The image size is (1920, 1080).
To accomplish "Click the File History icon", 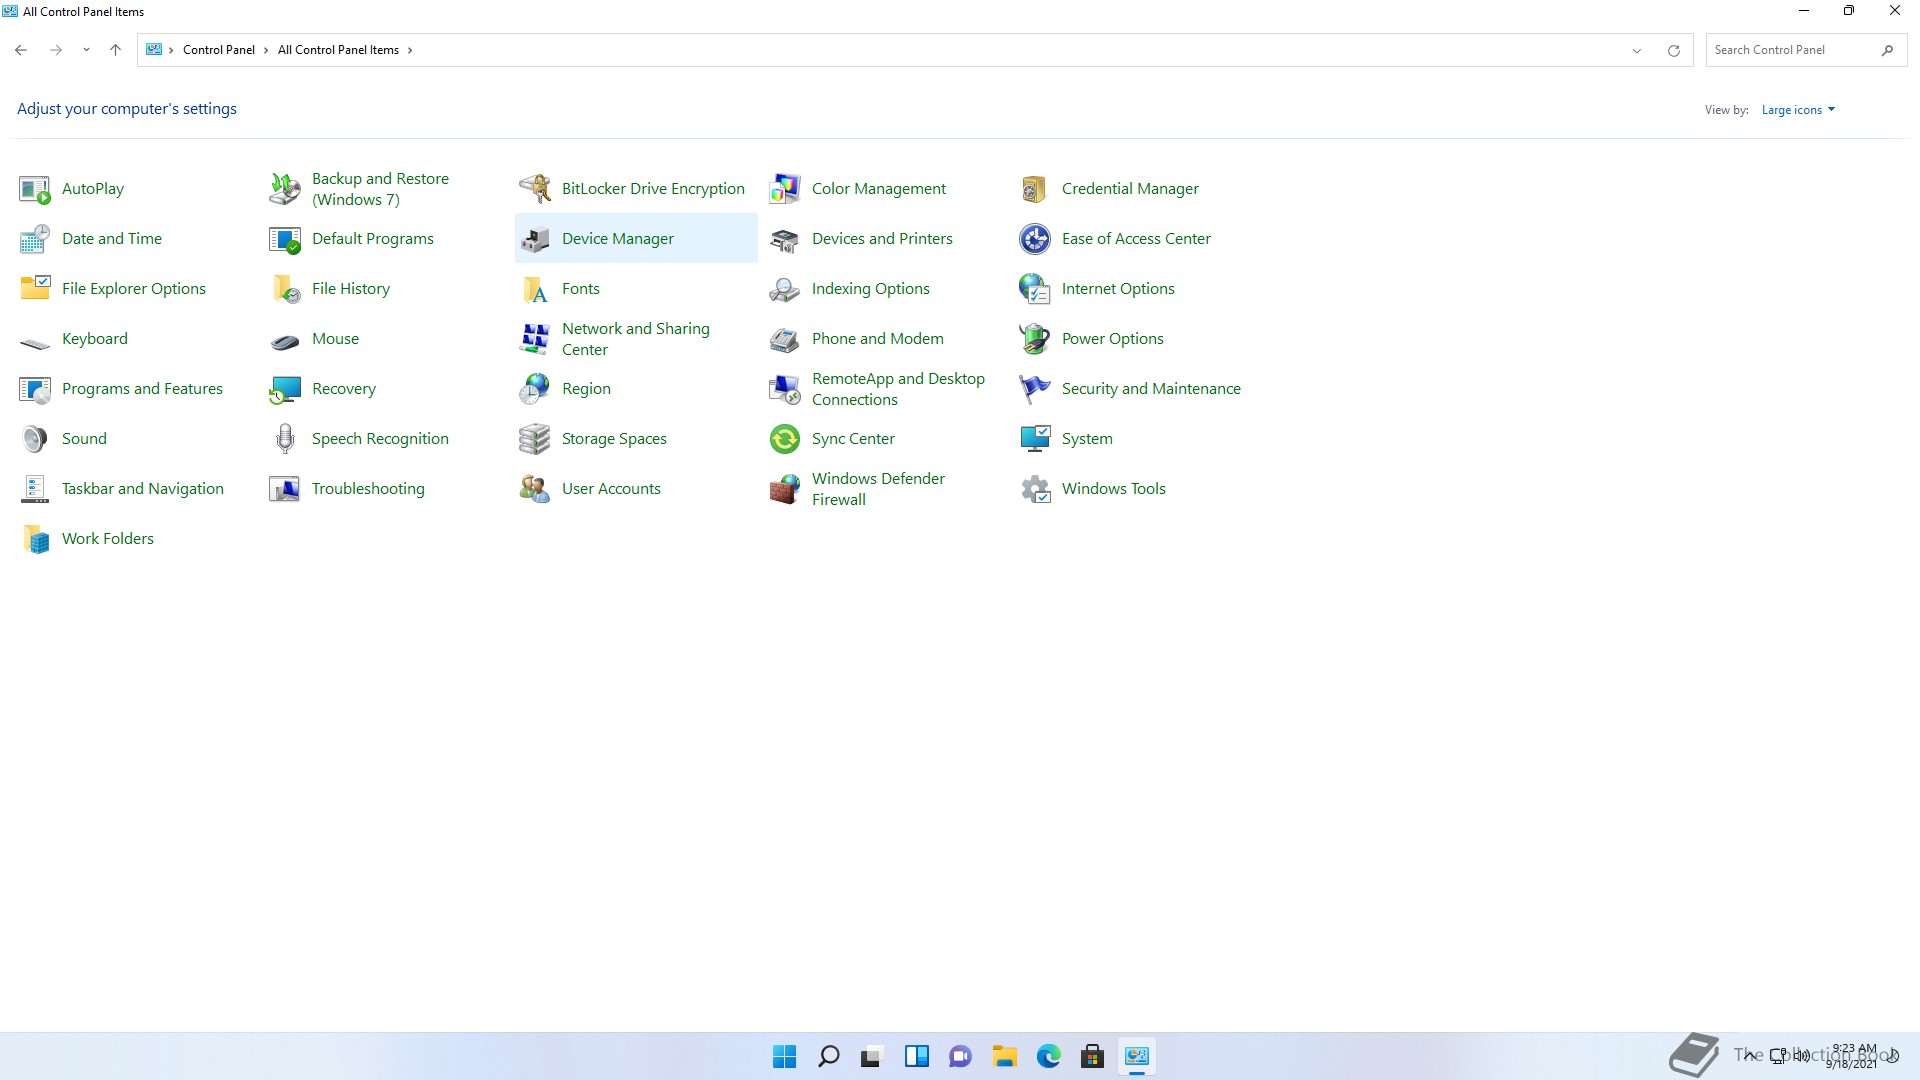I will coord(285,289).
